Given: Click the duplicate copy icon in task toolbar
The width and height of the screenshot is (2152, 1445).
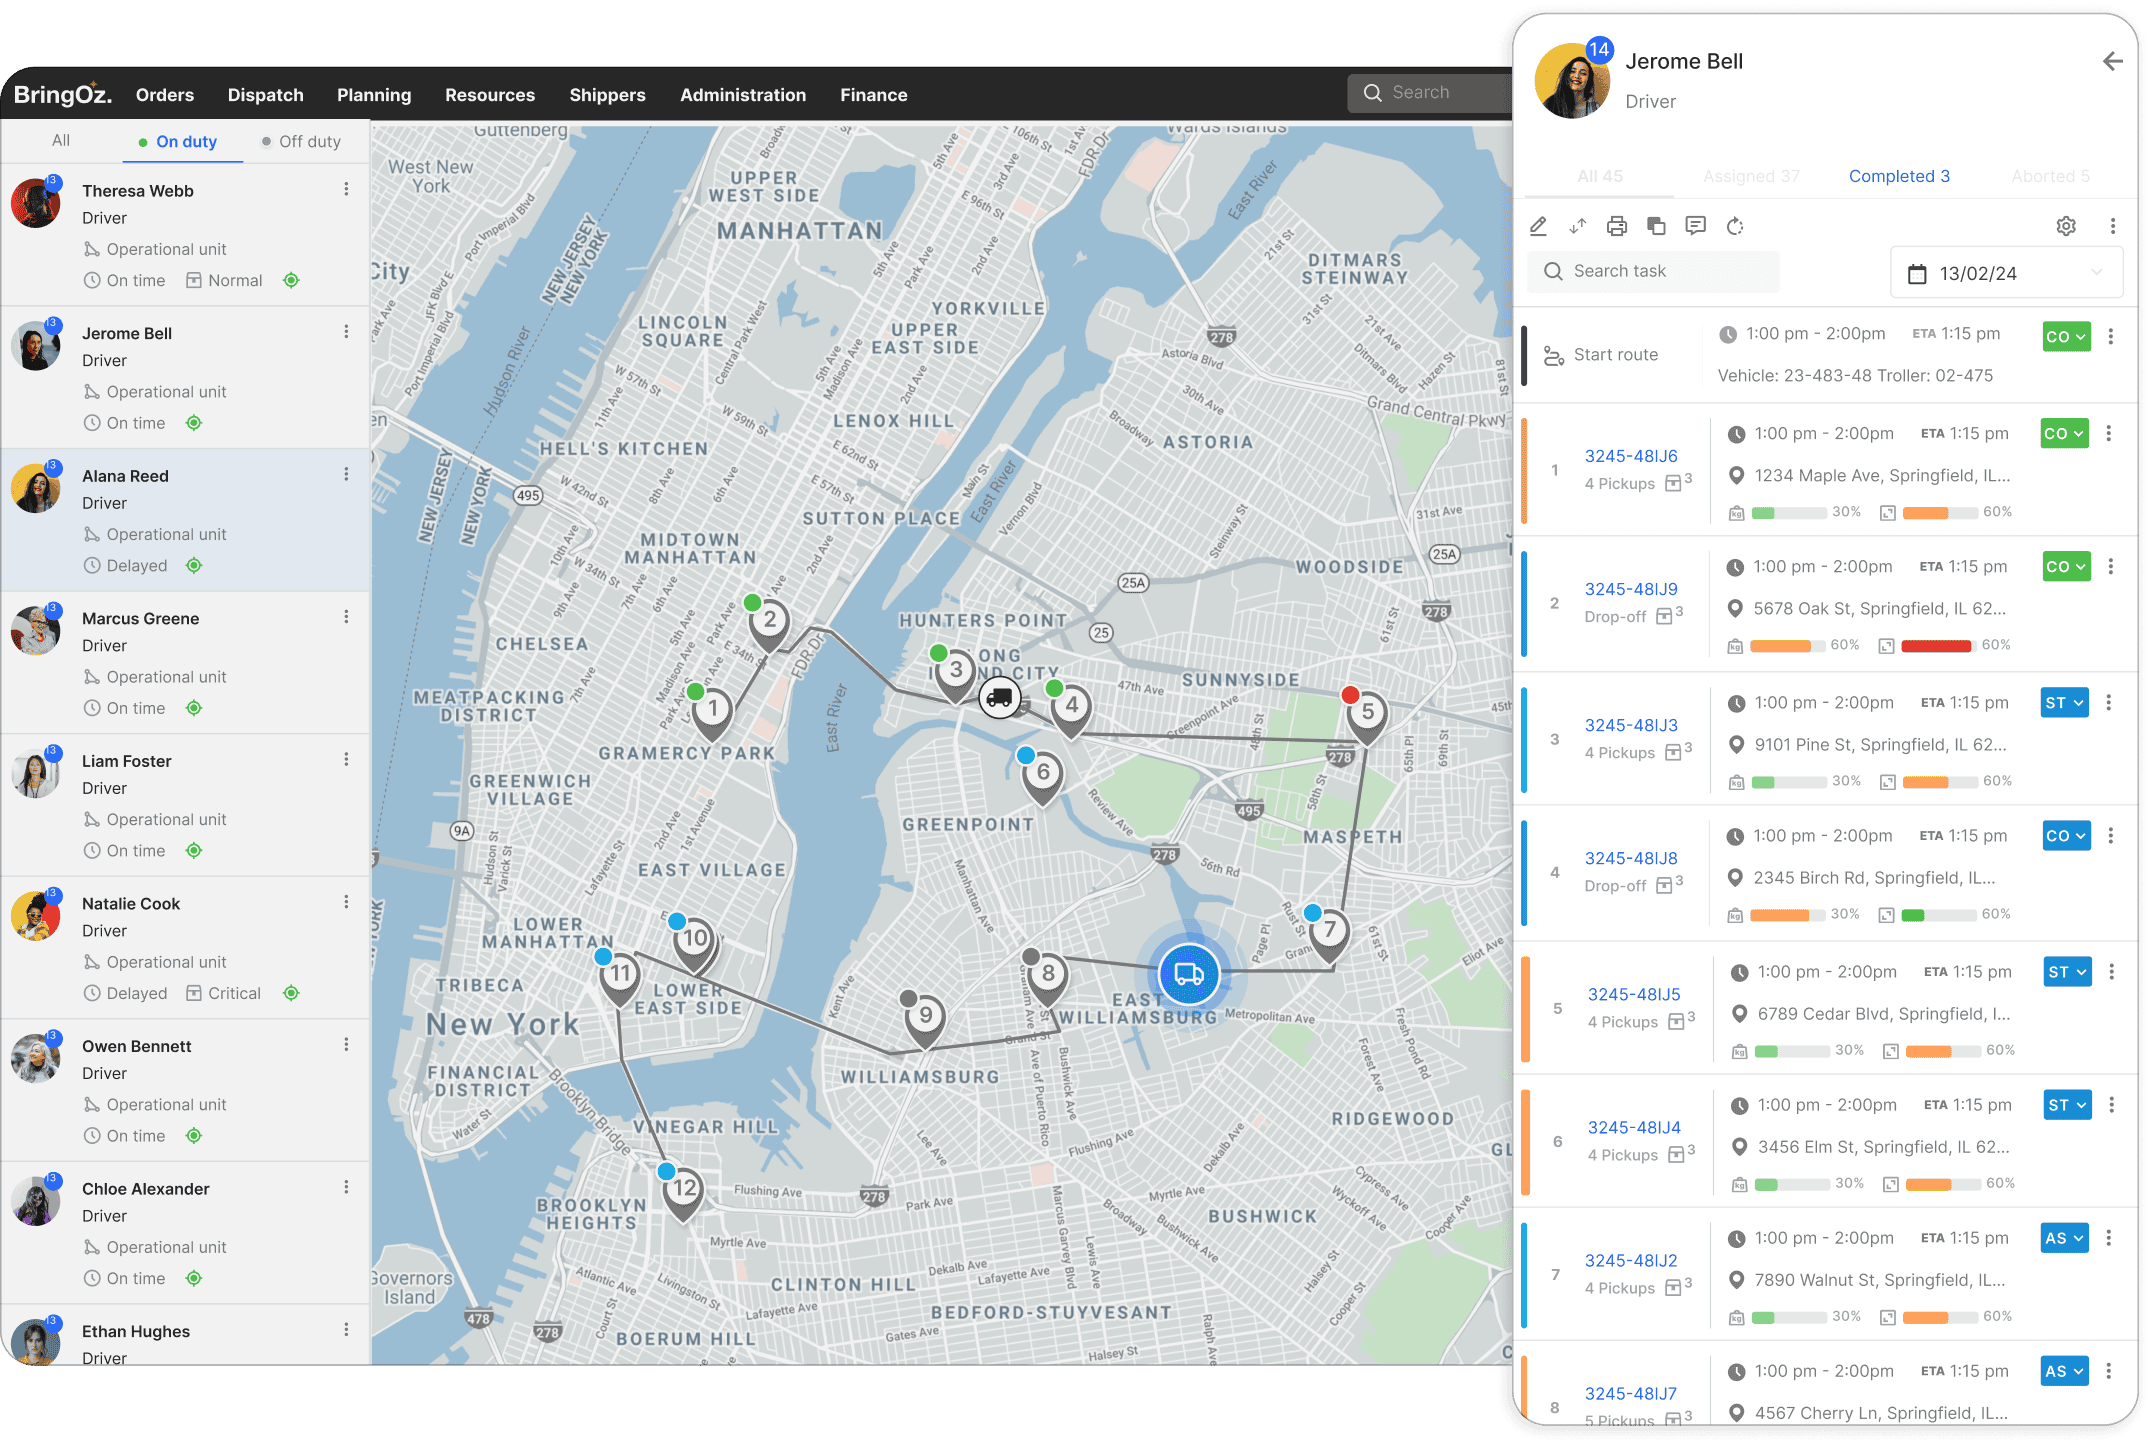Looking at the screenshot, I should tap(1656, 226).
